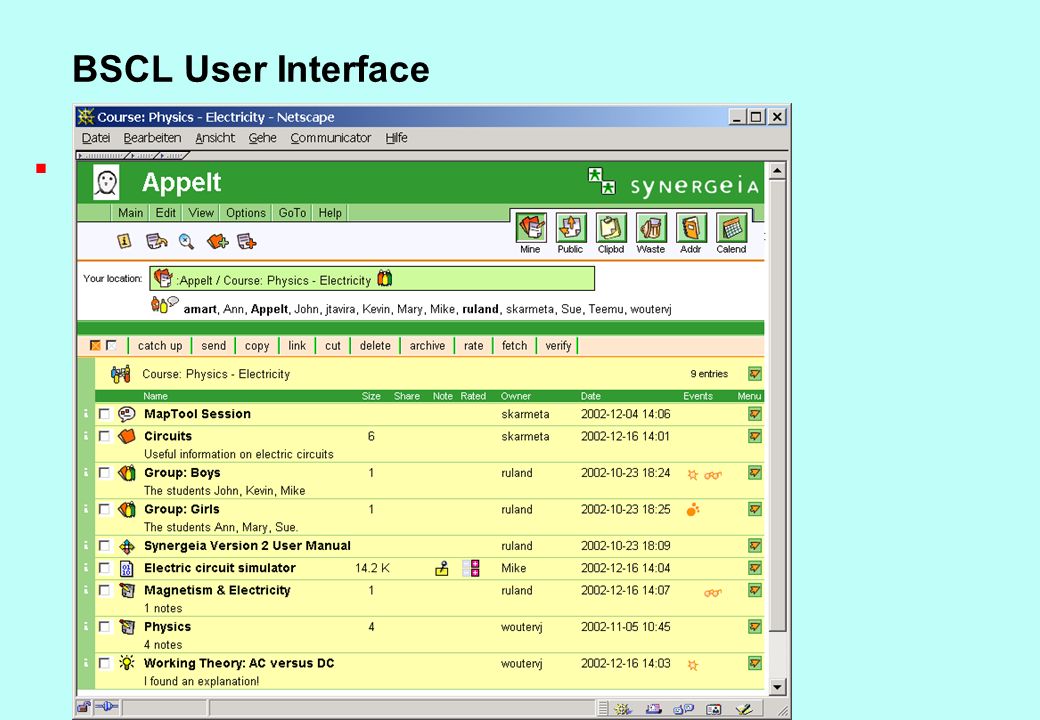
Task: Click the MapTool Session speech bubble icon
Action: click(x=127, y=414)
